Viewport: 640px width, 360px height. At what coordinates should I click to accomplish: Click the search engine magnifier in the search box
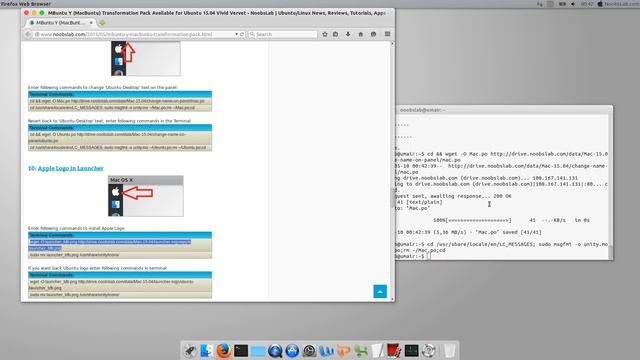pos(252,34)
